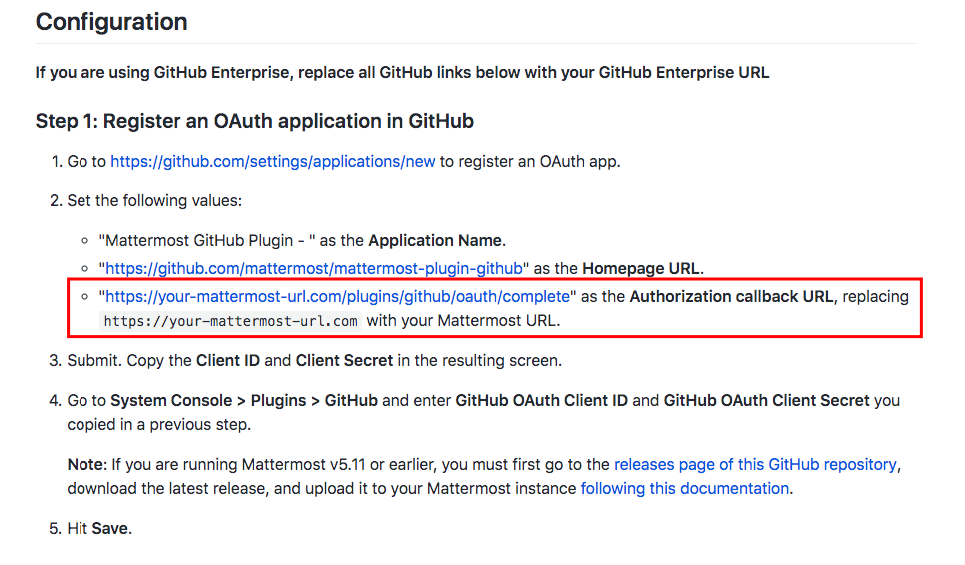This screenshot has width=965, height=565.
Task: Click the bold Note: label
Action: (87, 465)
